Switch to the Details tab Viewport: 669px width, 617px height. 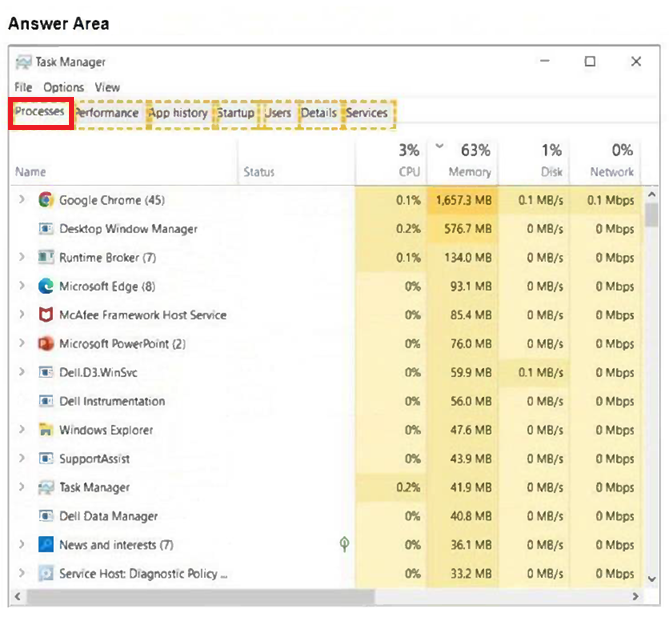(319, 114)
